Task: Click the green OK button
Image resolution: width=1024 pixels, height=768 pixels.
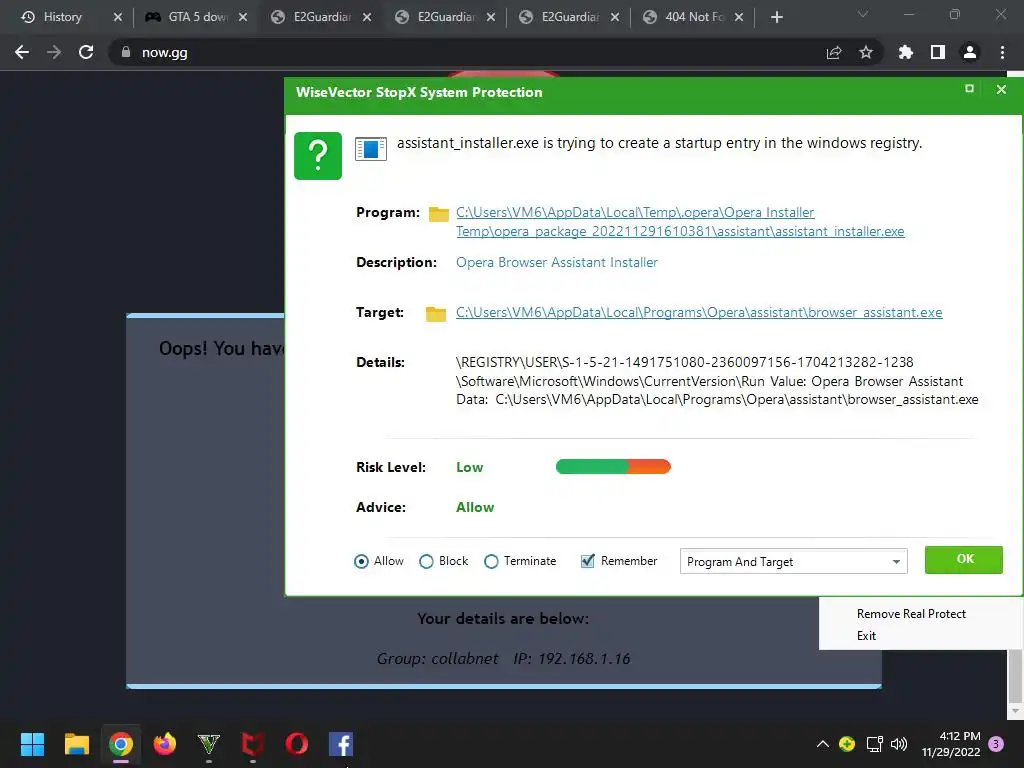Action: click(964, 560)
